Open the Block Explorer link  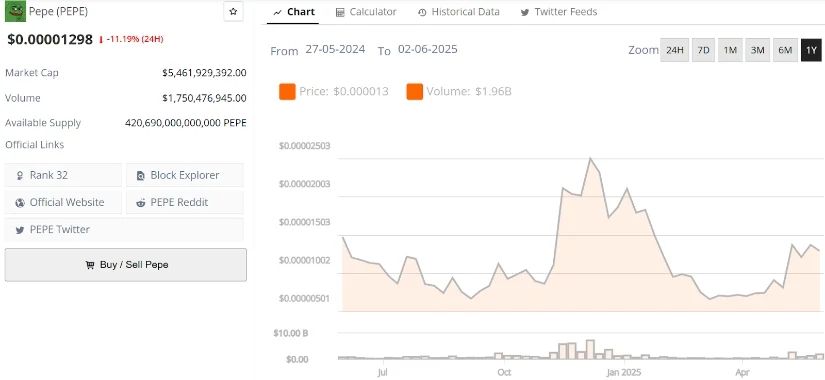(x=185, y=175)
